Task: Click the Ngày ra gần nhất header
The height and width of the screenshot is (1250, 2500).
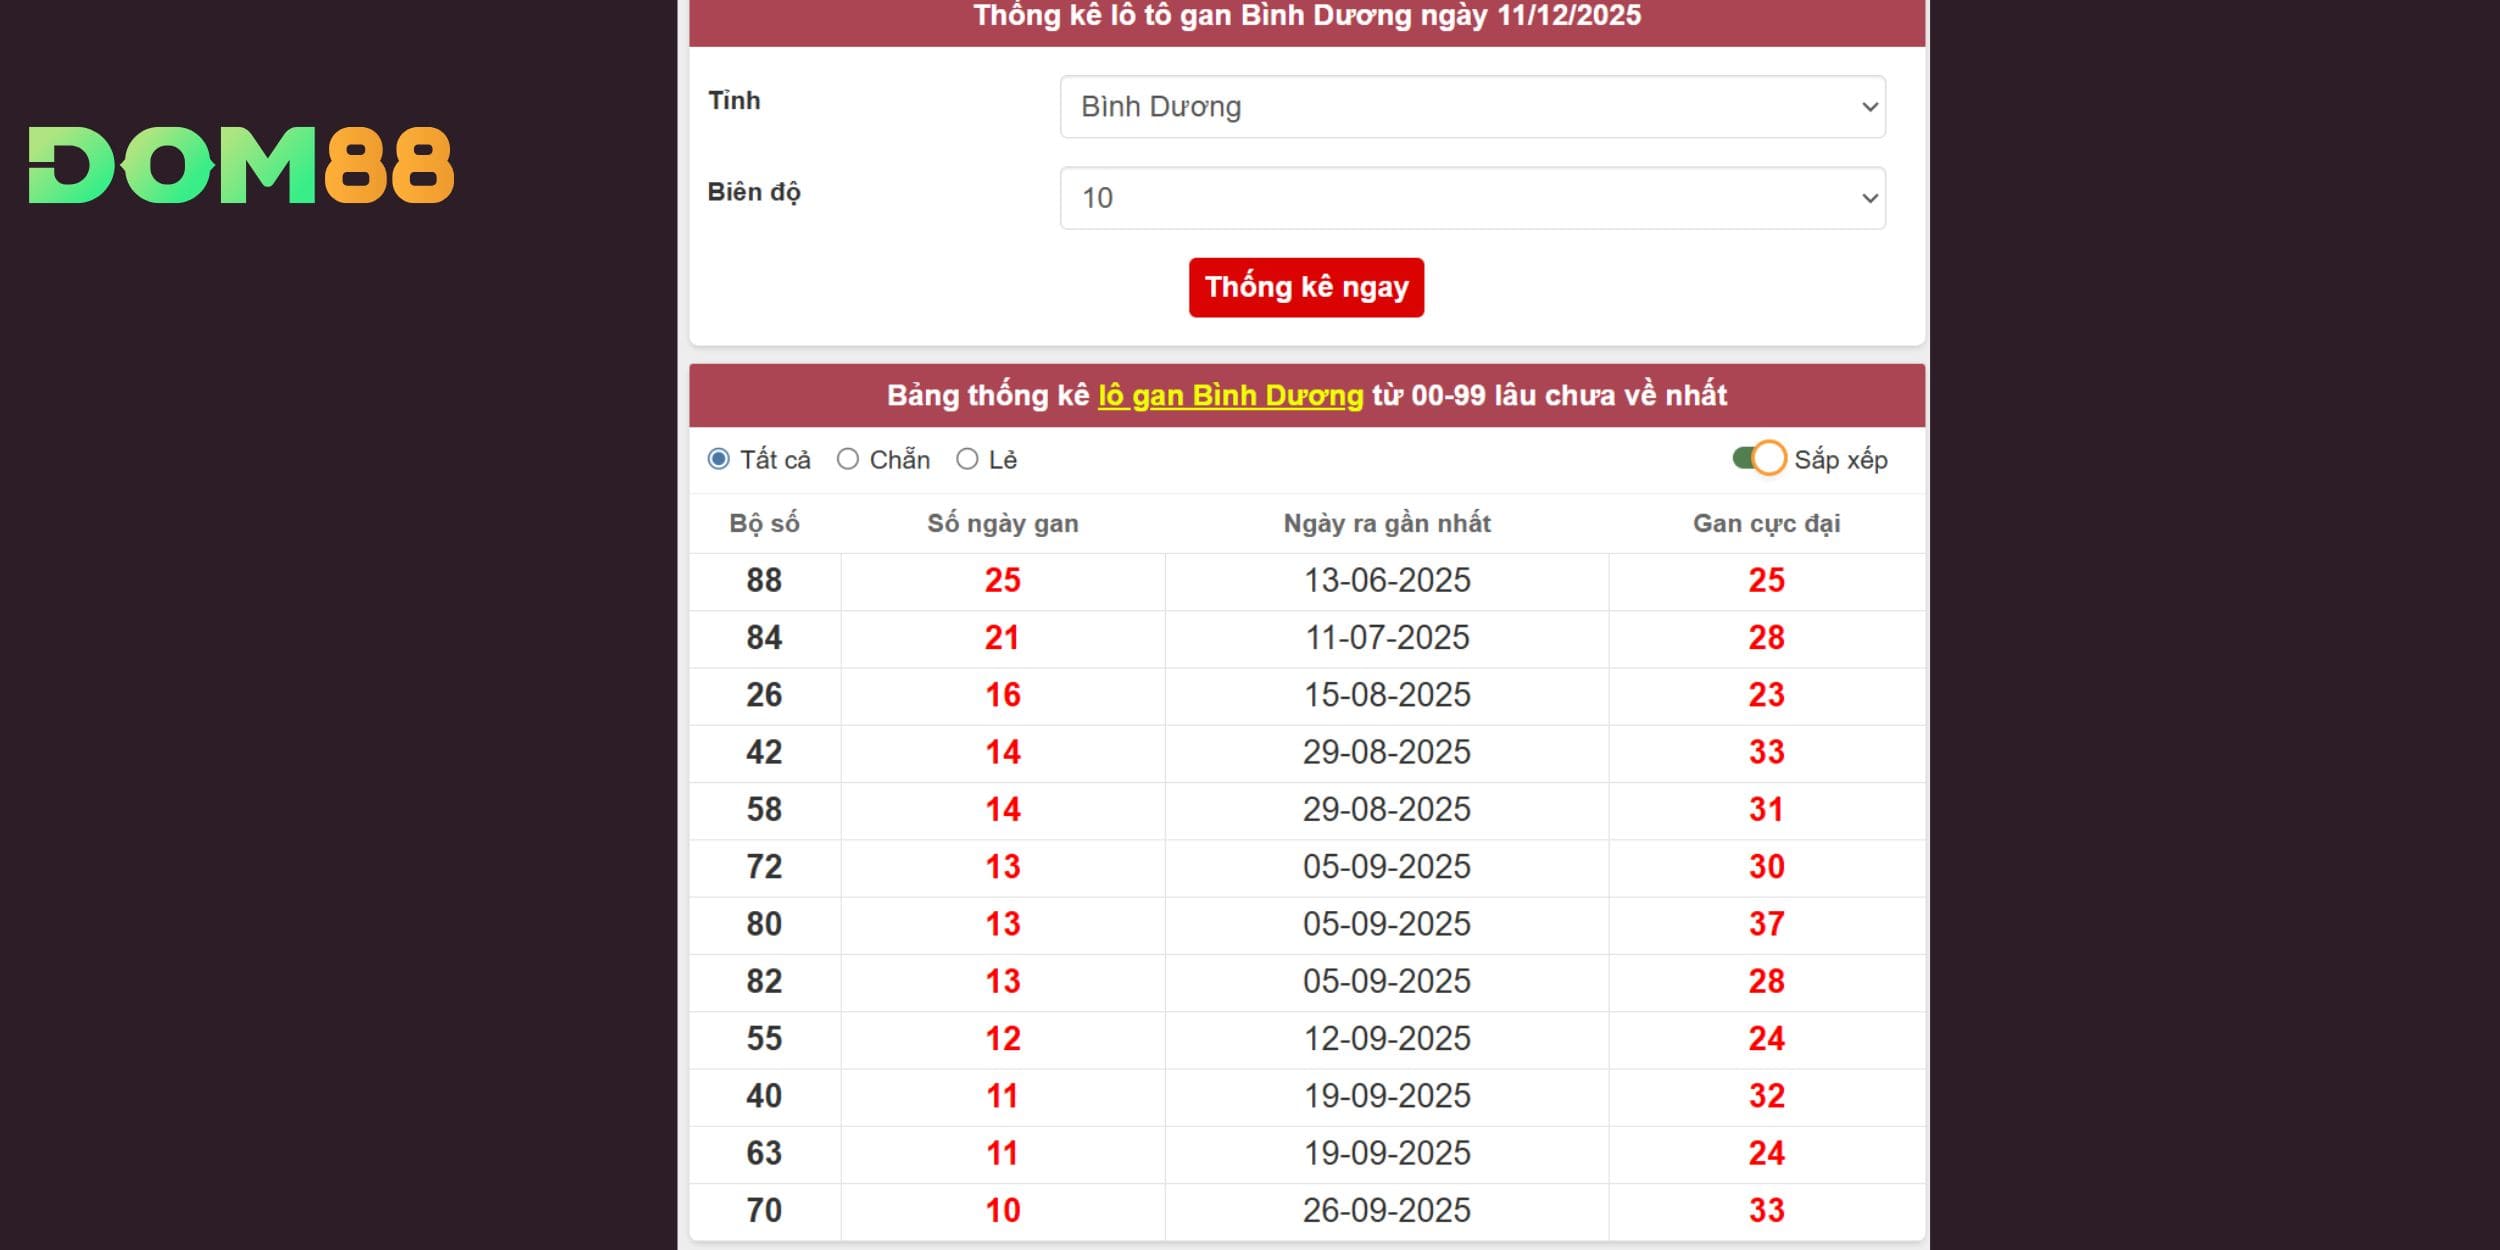Action: (1386, 523)
